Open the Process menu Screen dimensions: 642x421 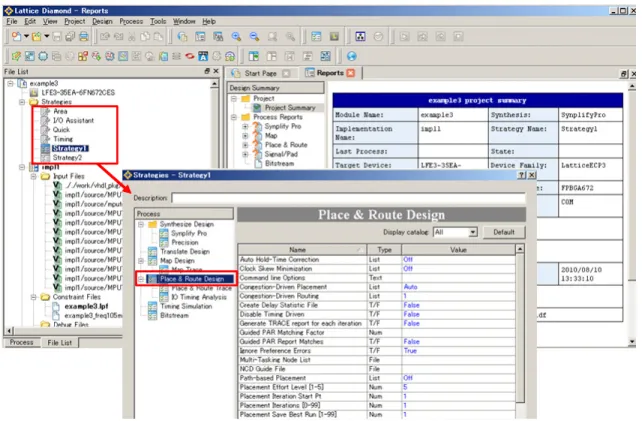131,21
